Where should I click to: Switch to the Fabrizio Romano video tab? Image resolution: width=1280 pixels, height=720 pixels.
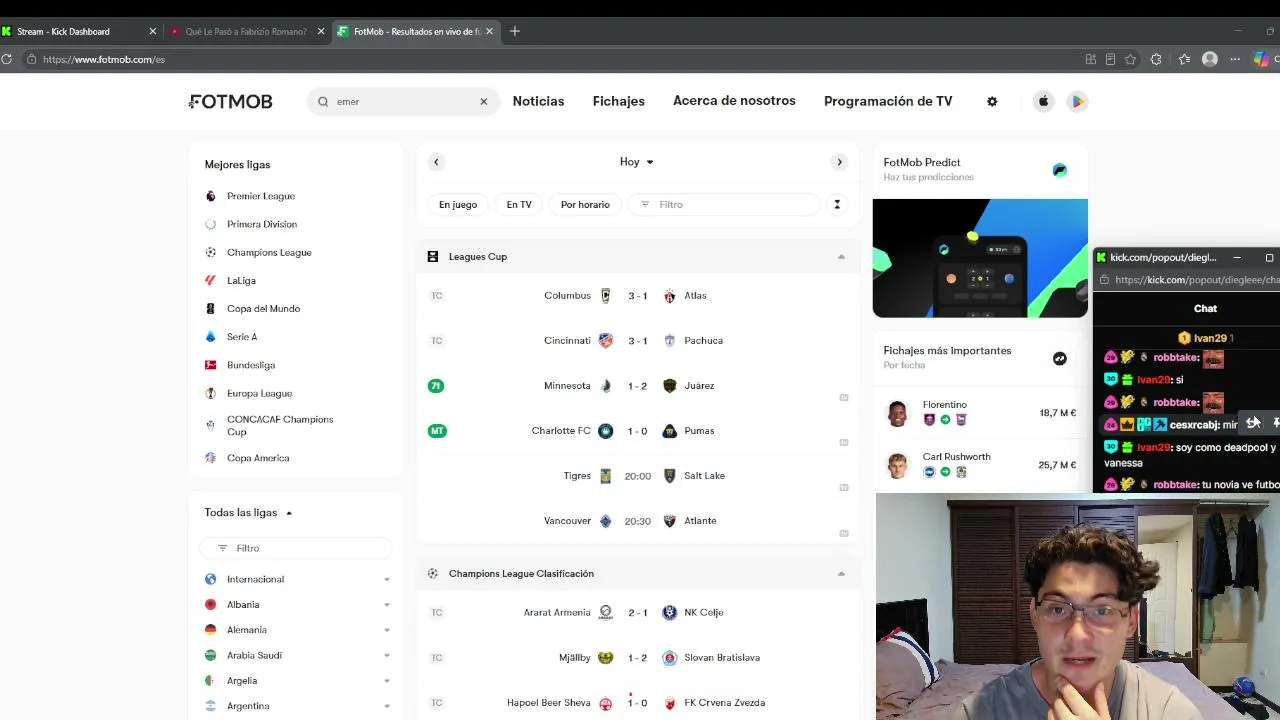pos(246,31)
